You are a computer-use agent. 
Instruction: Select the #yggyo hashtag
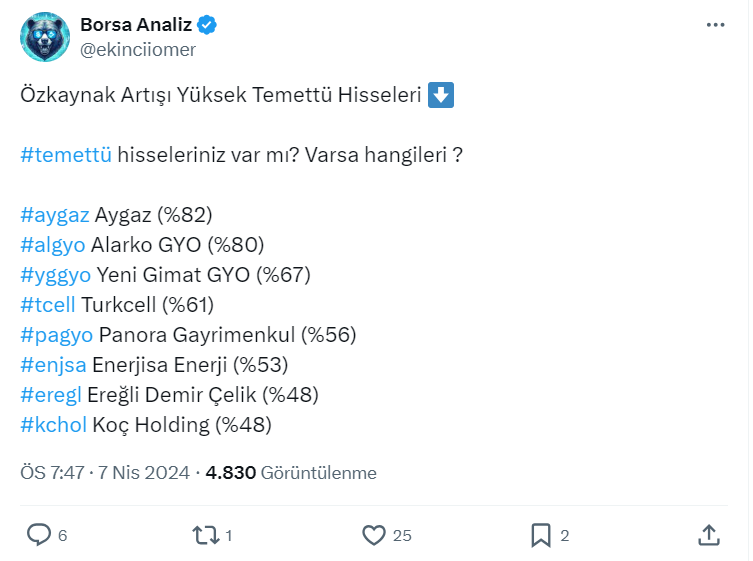[56, 275]
